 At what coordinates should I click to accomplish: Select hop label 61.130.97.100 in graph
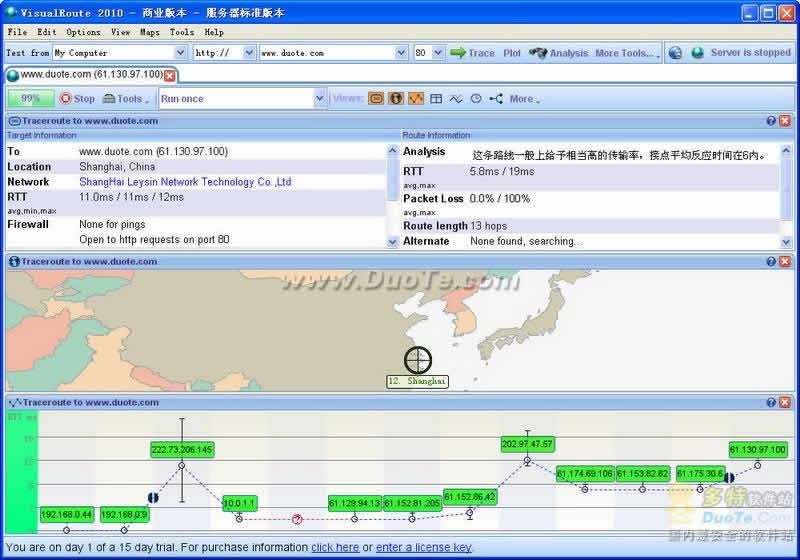point(757,449)
